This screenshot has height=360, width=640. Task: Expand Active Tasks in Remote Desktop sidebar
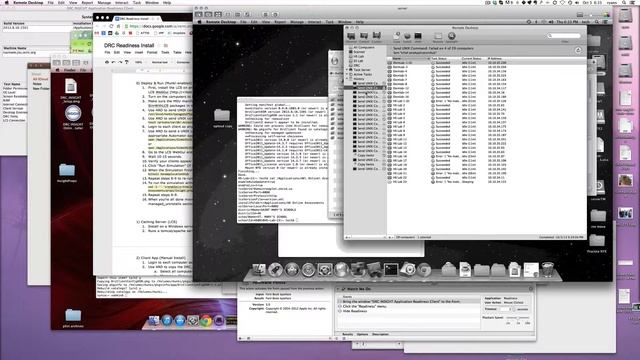(x=348, y=74)
